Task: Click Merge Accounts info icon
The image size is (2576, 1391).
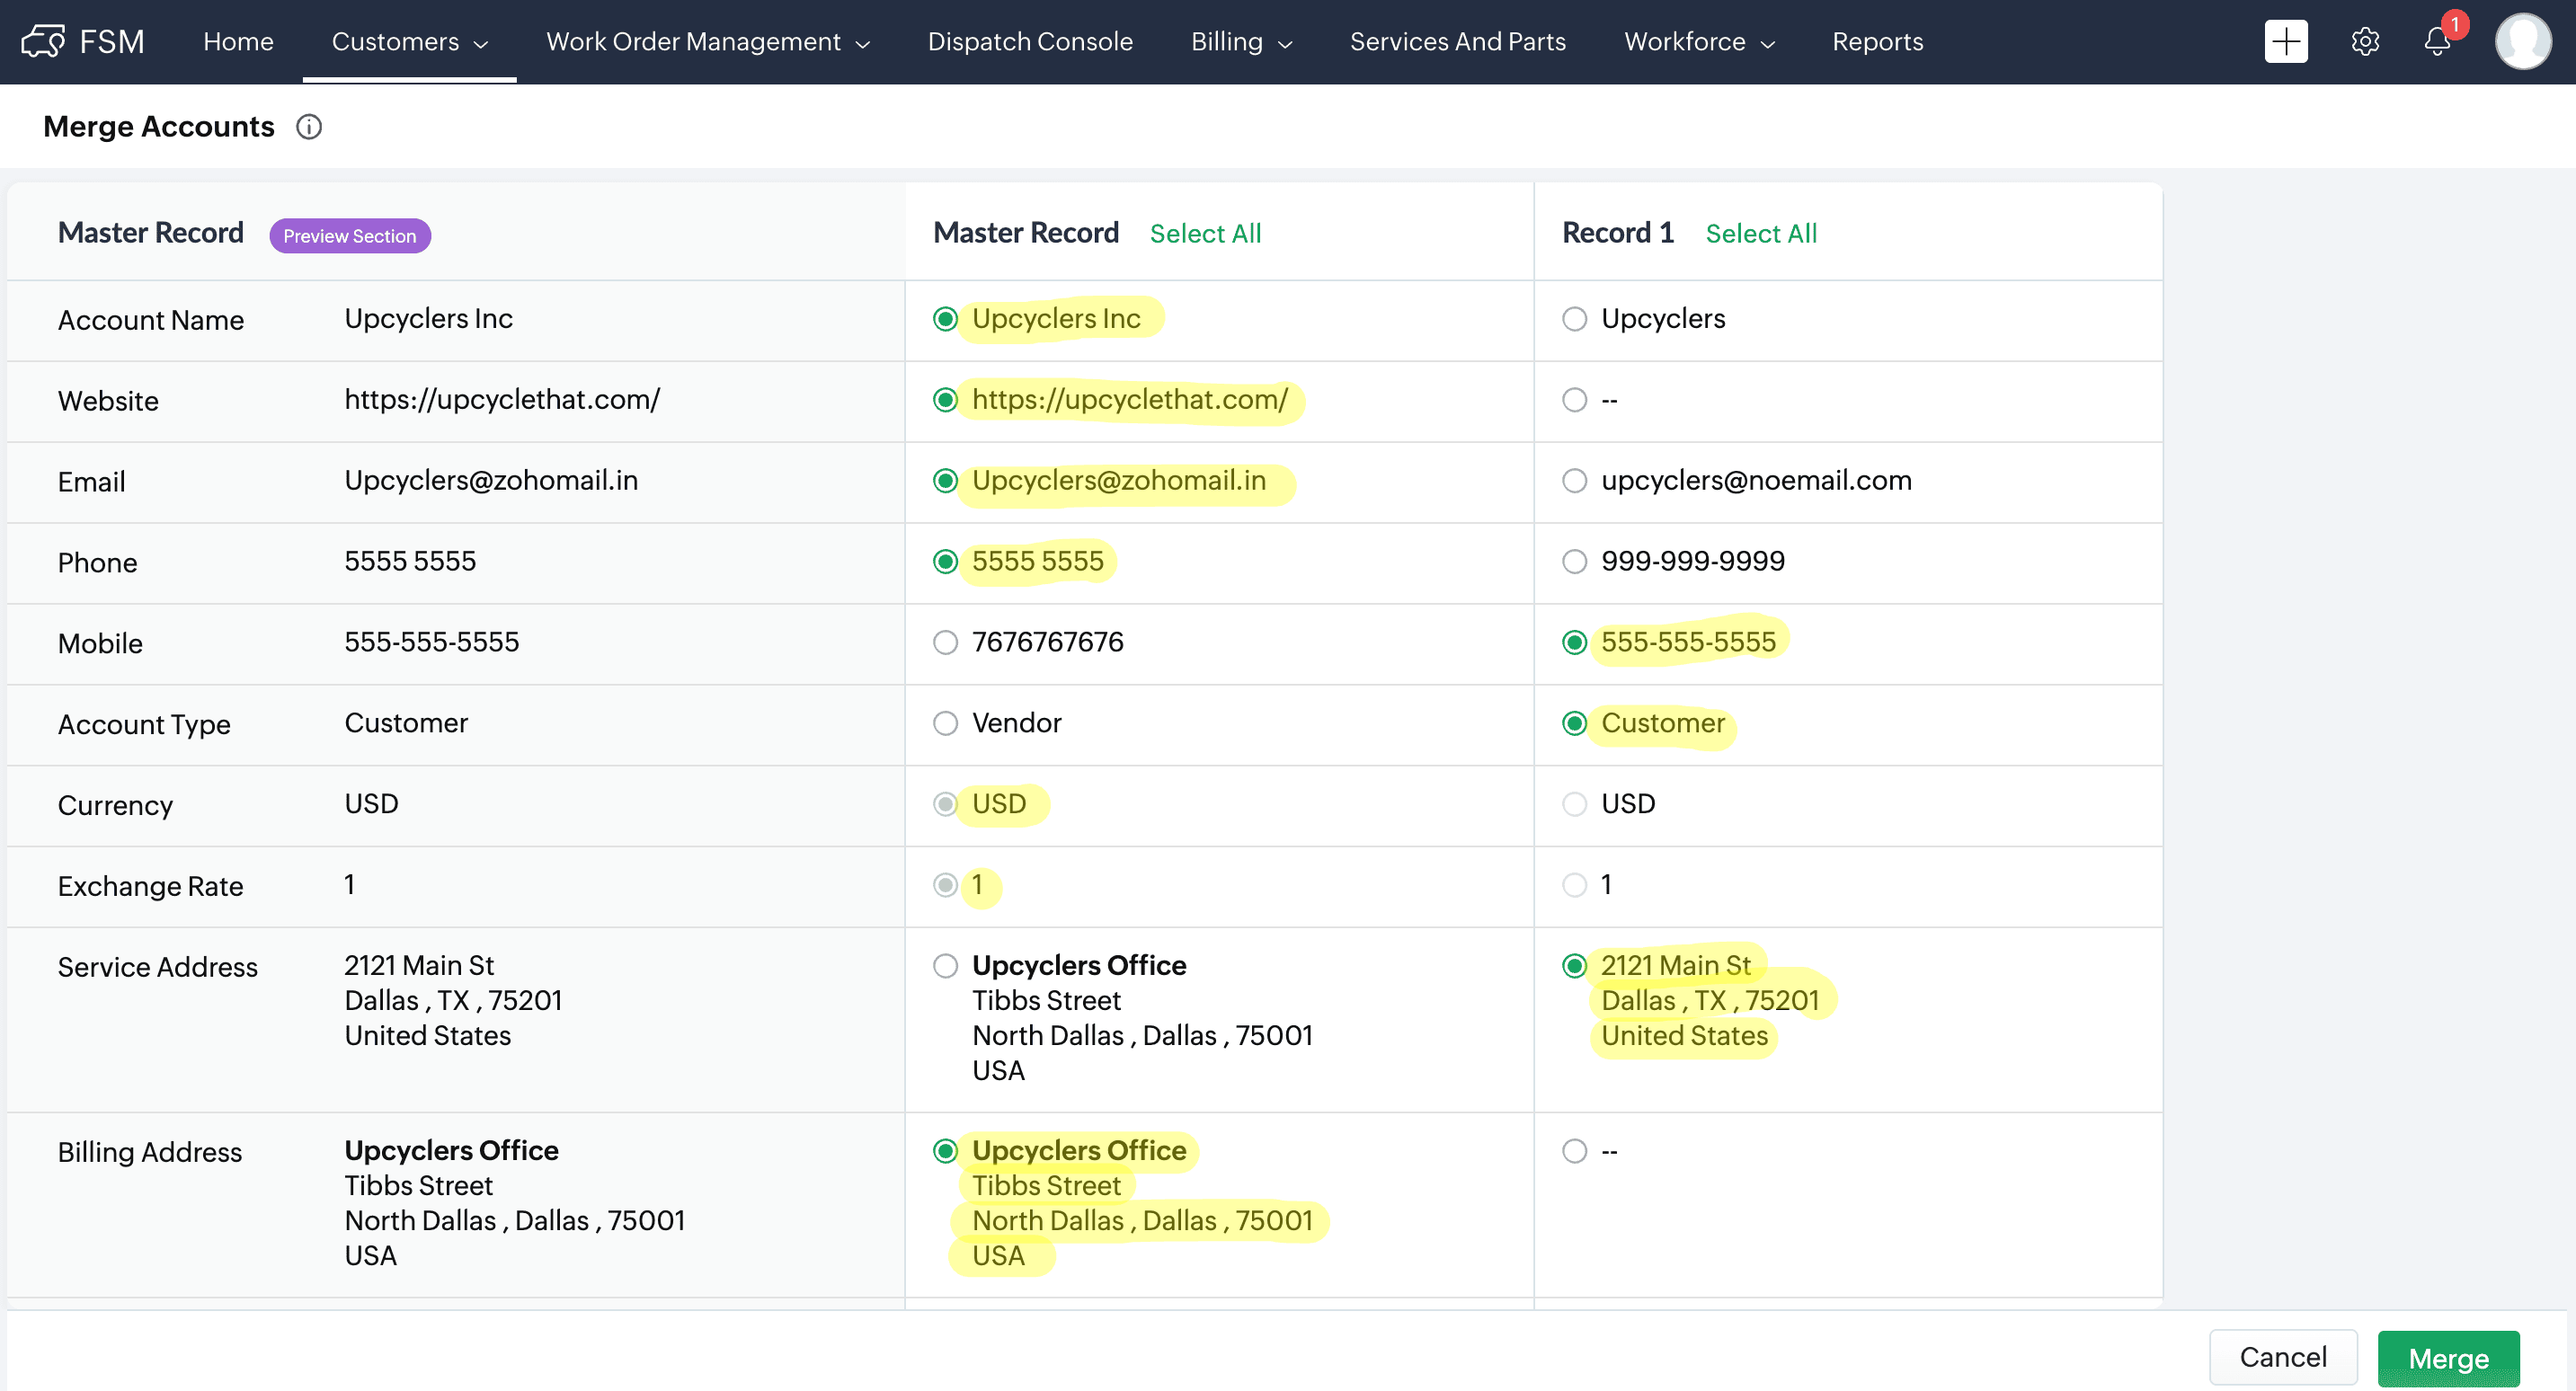Action: coord(309,127)
